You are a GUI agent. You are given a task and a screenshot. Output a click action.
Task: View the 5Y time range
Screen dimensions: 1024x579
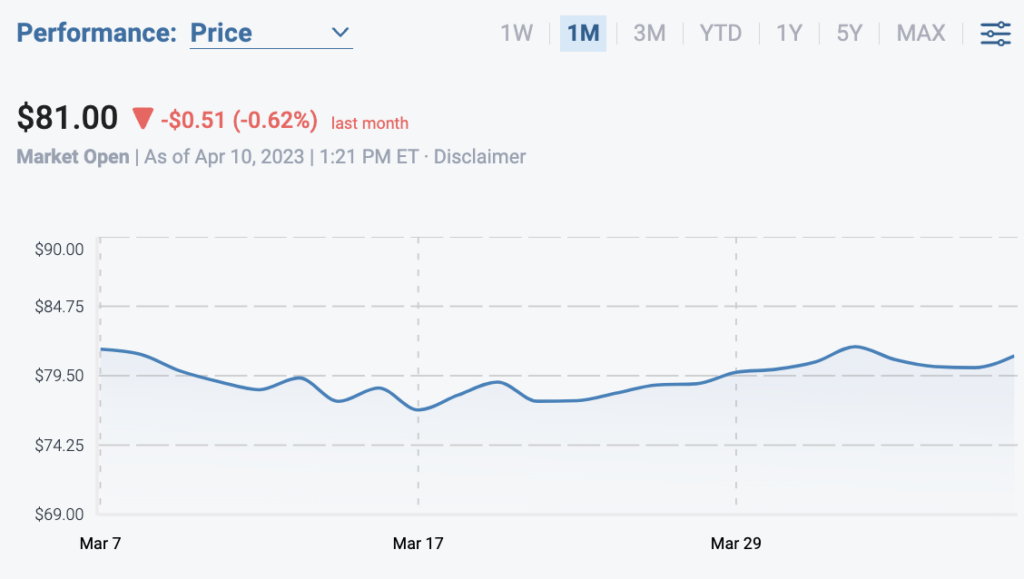coord(849,33)
